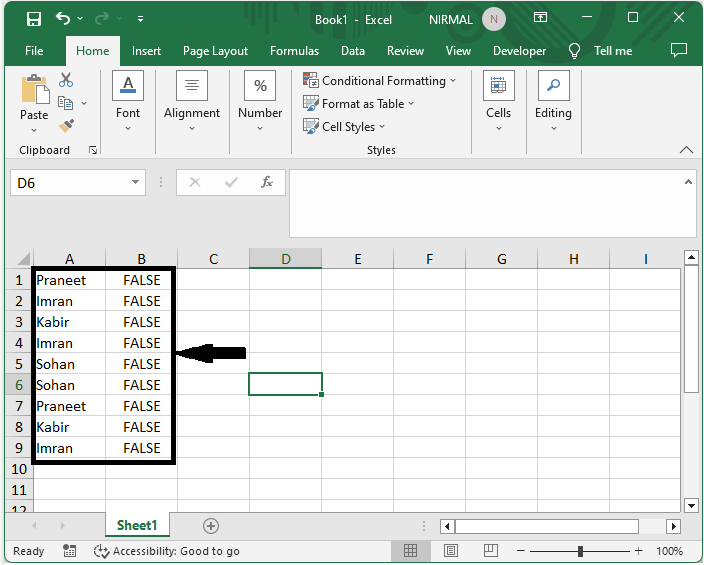This screenshot has height=565, width=704.
Task: Click the macro recording status bar icon
Action: [70, 551]
